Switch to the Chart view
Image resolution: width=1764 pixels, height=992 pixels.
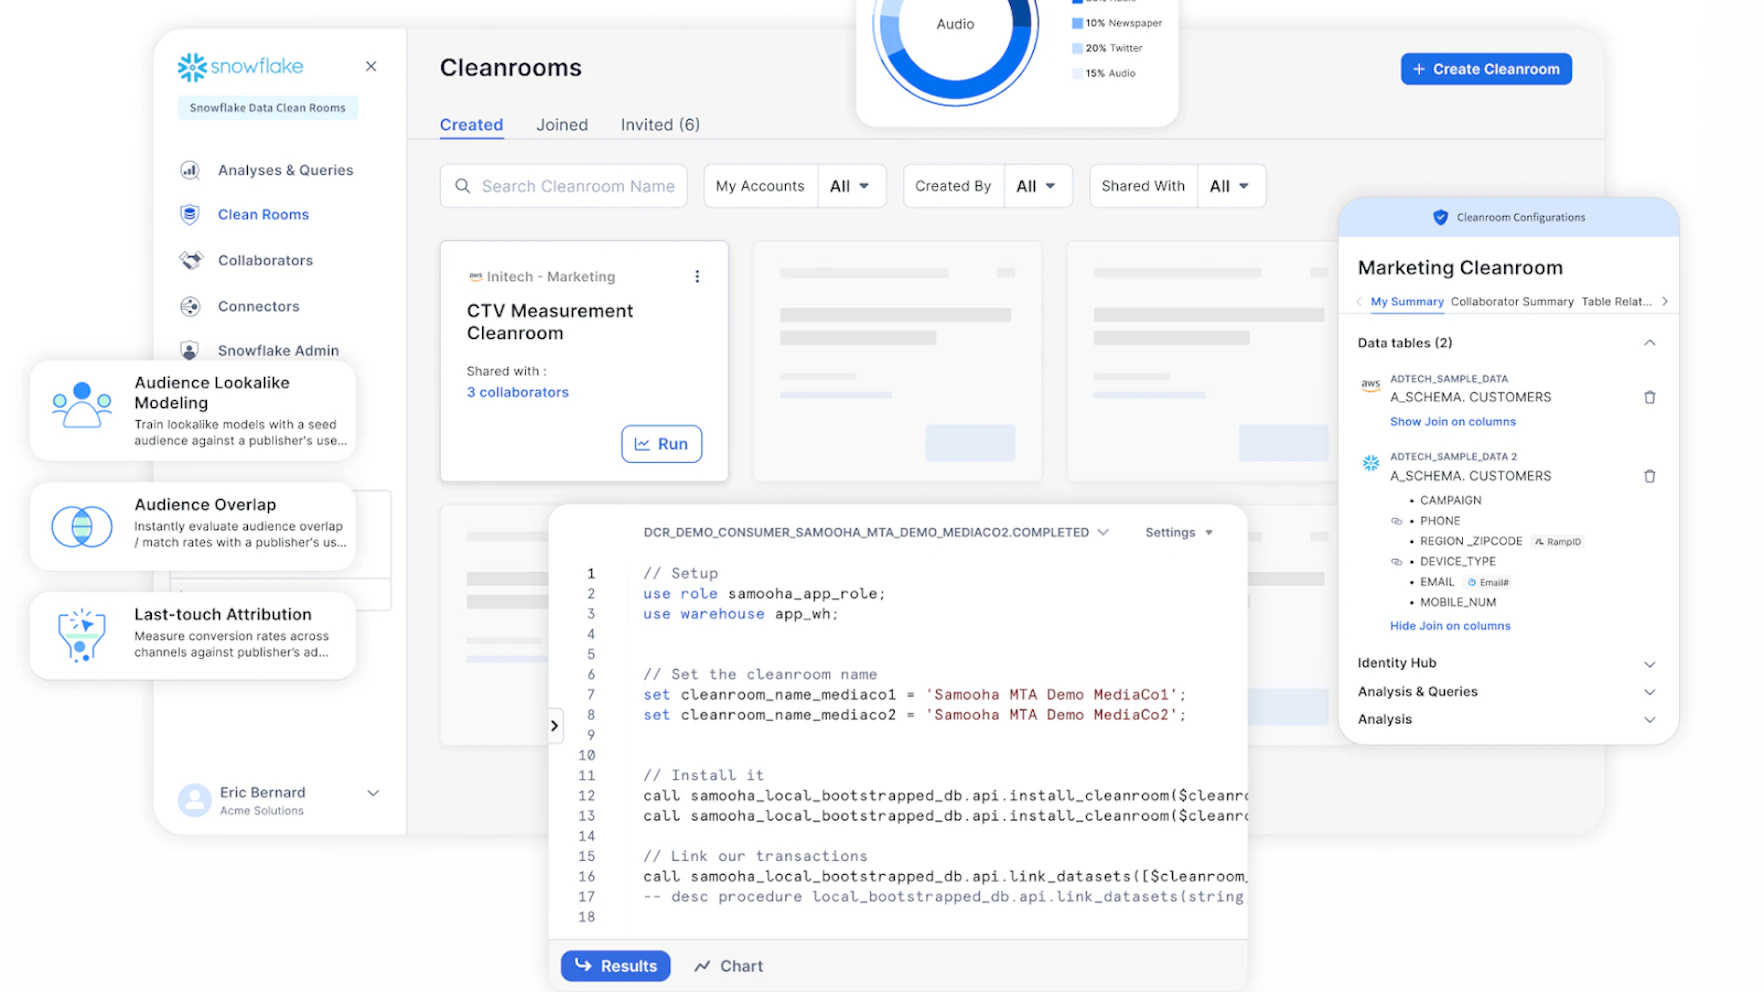[729, 966]
